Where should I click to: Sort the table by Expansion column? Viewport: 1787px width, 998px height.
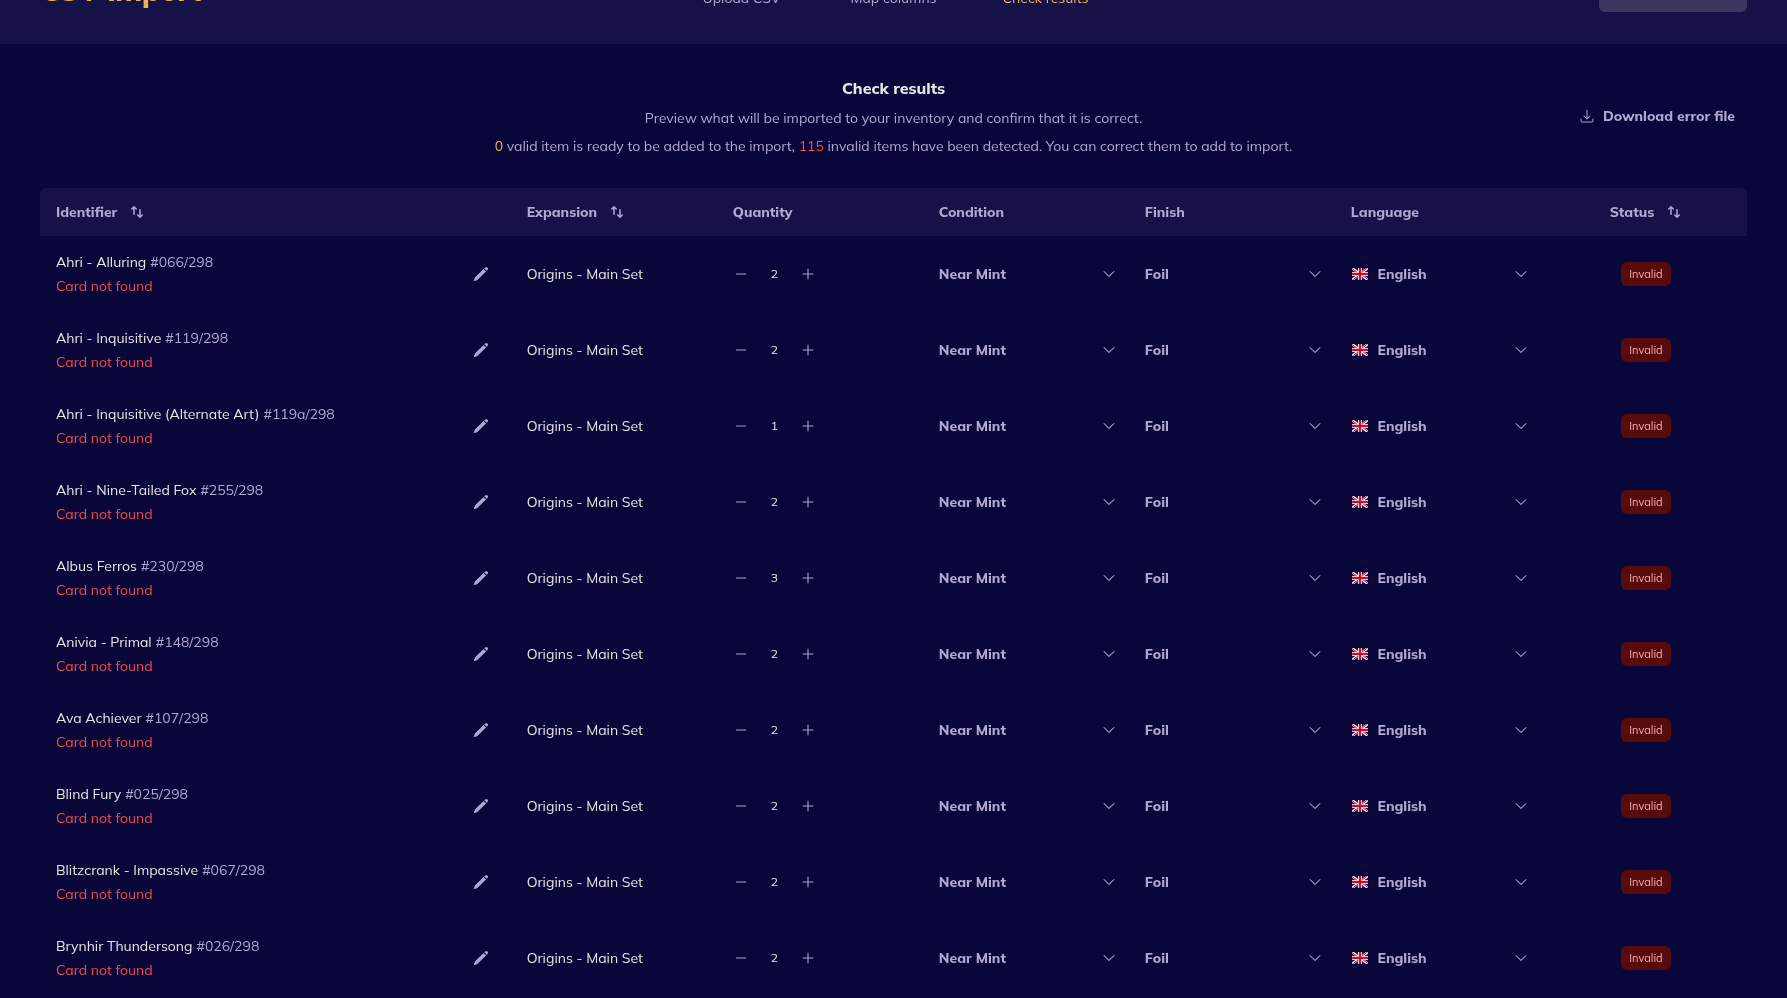(x=617, y=212)
